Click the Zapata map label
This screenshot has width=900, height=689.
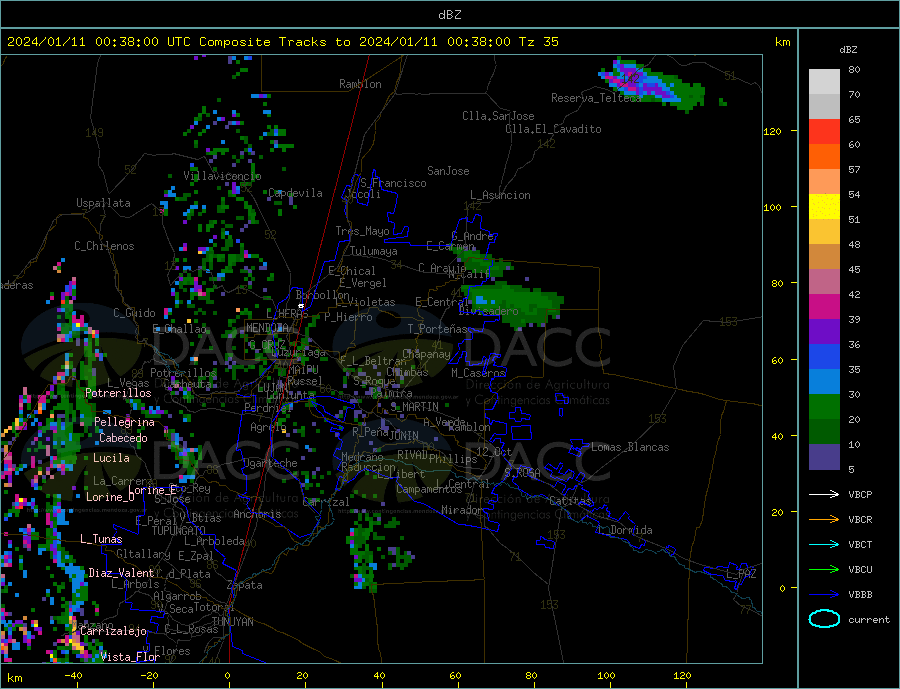tap(245, 586)
